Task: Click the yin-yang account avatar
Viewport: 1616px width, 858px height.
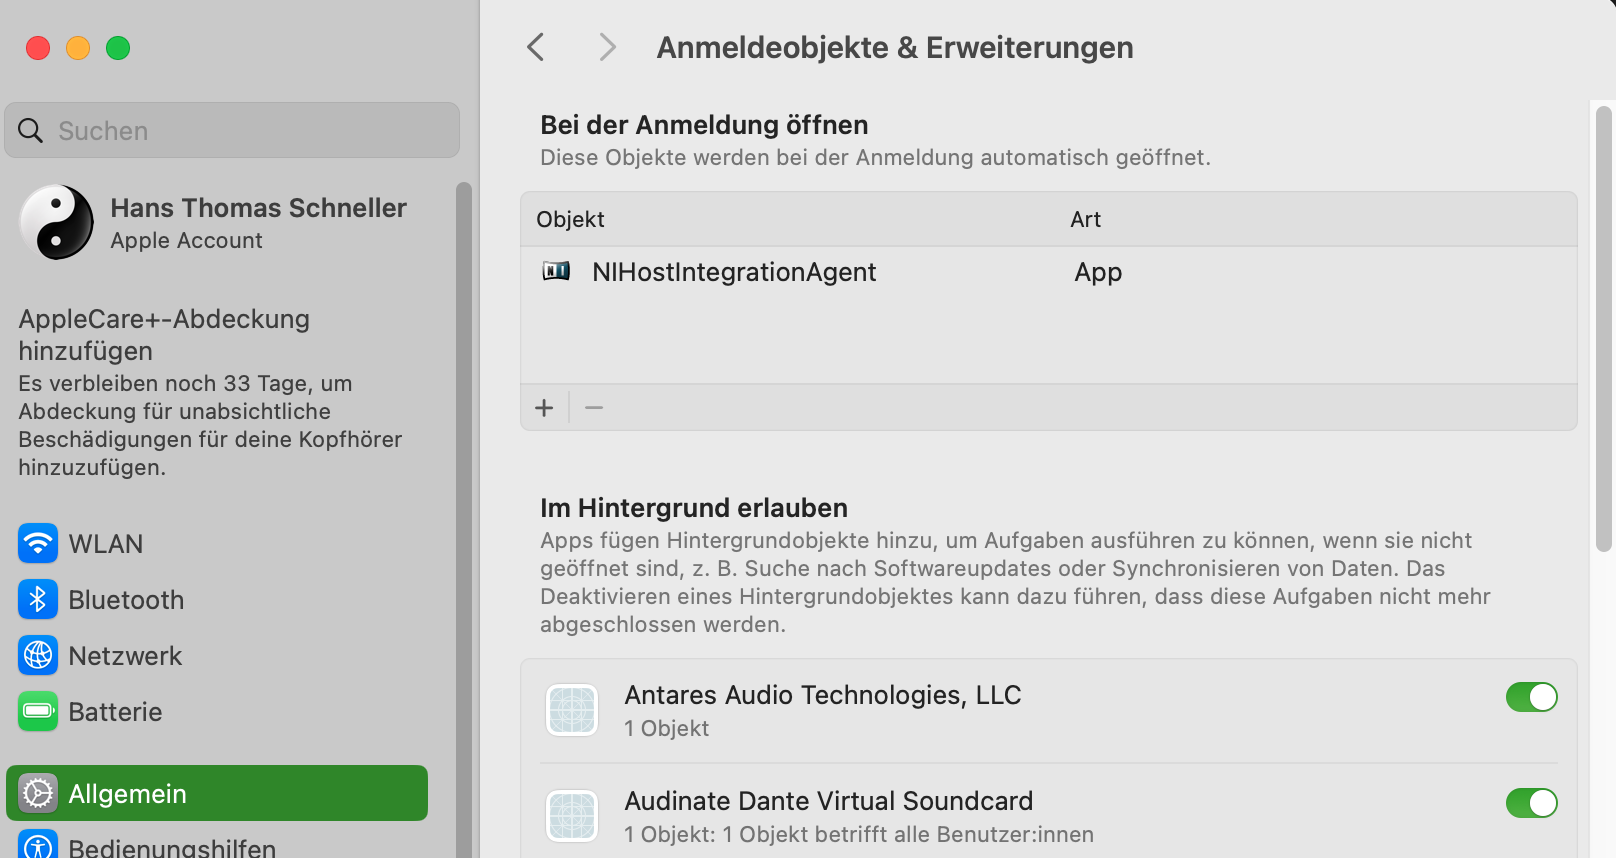Action: [x=57, y=222]
